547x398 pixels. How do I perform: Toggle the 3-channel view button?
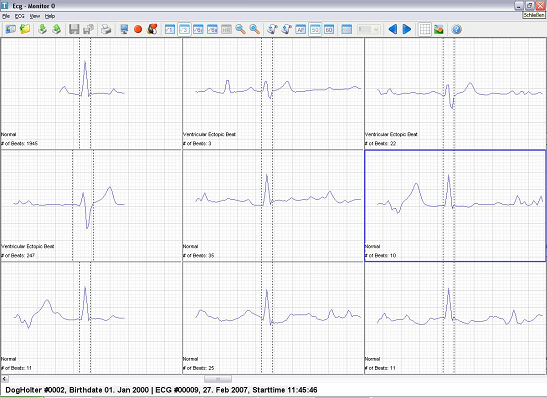coord(184,29)
